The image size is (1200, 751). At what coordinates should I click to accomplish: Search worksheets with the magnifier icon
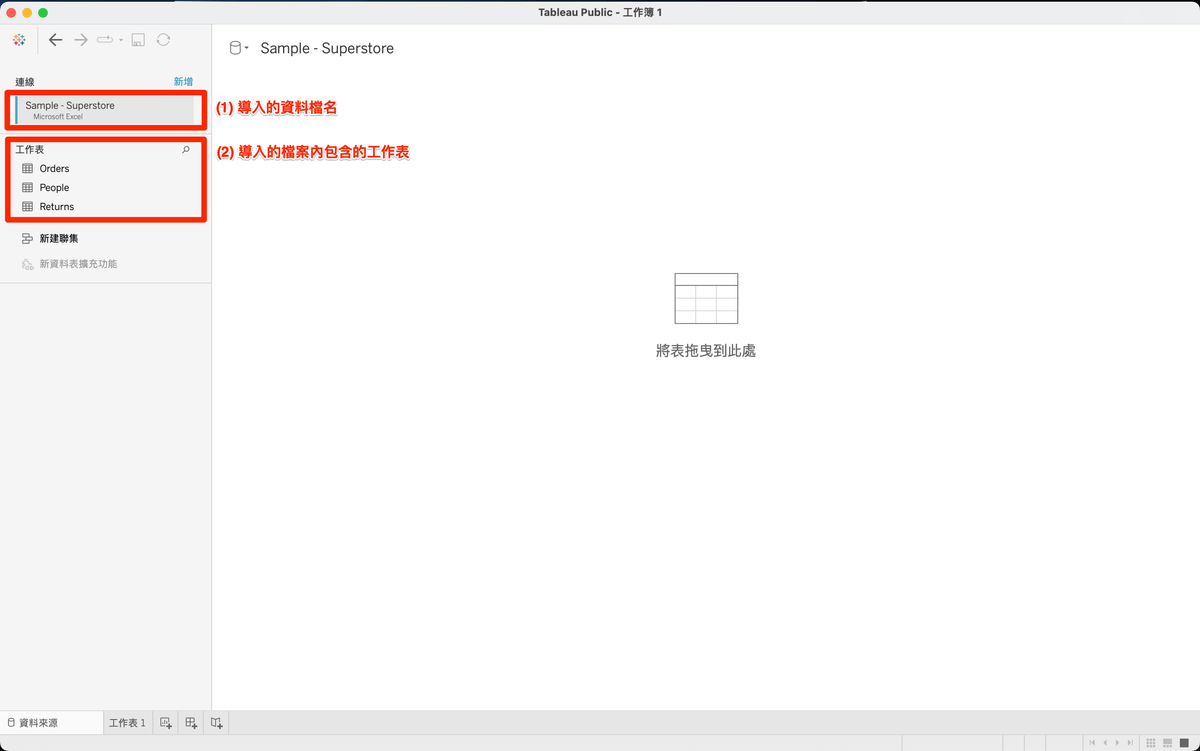[185, 150]
